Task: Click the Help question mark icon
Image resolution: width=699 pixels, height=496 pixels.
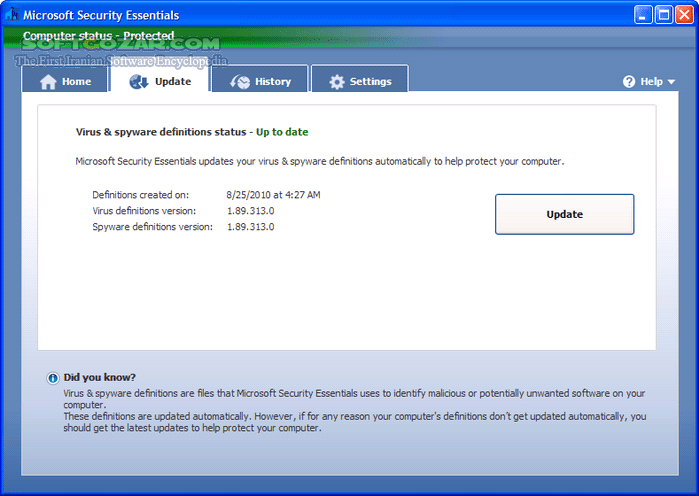Action: click(629, 82)
